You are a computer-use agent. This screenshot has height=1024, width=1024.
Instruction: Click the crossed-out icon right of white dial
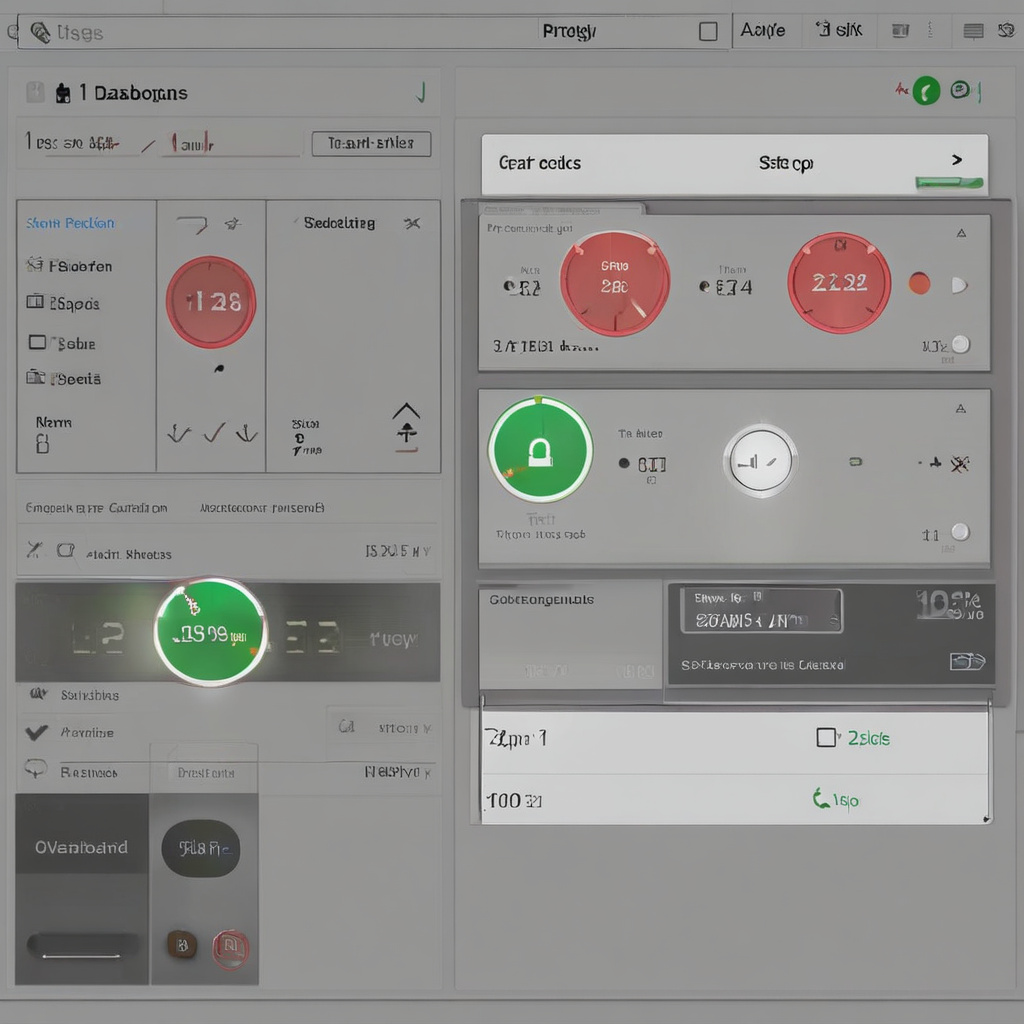[x=958, y=463]
